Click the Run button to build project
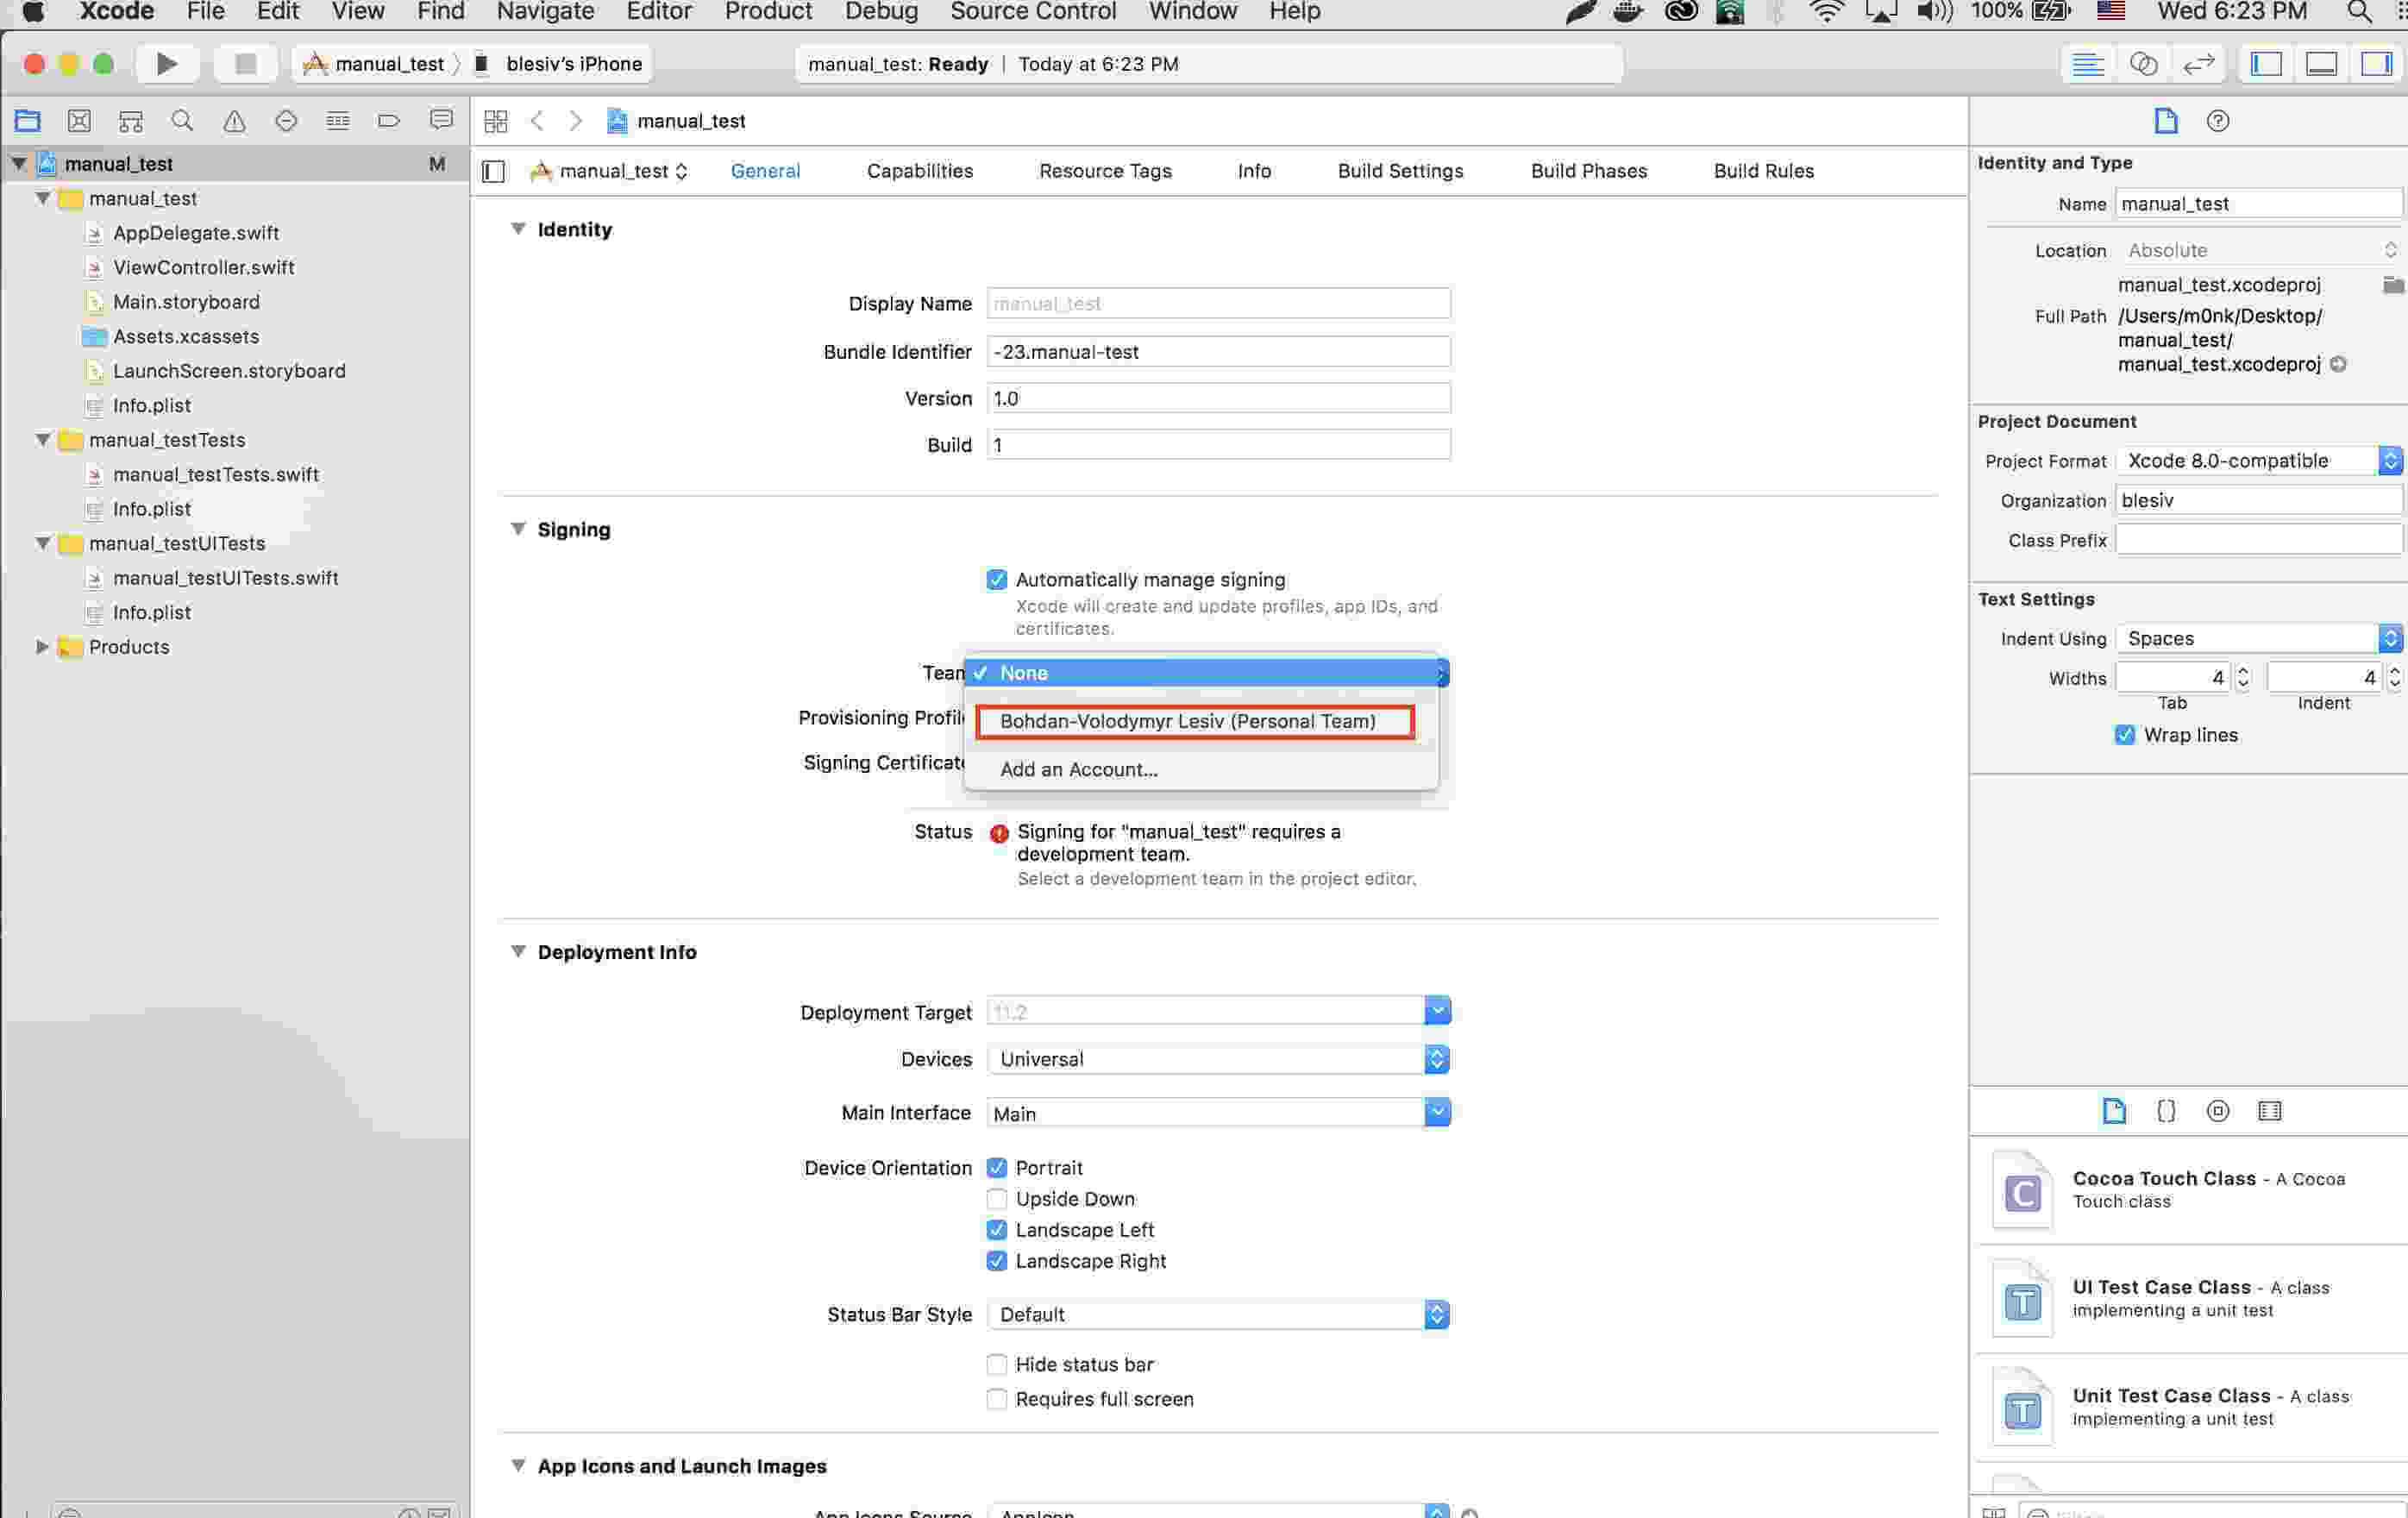The image size is (2408, 1518). (163, 63)
